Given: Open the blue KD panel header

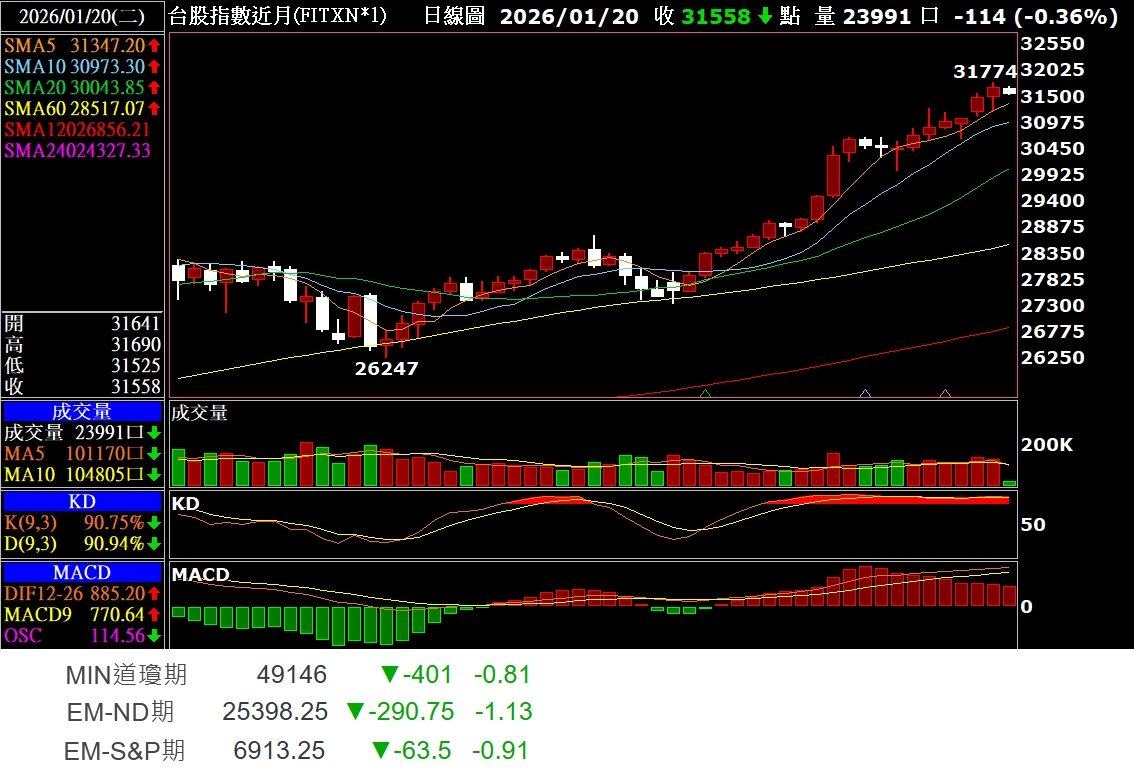Looking at the screenshot, I should 82,501.
